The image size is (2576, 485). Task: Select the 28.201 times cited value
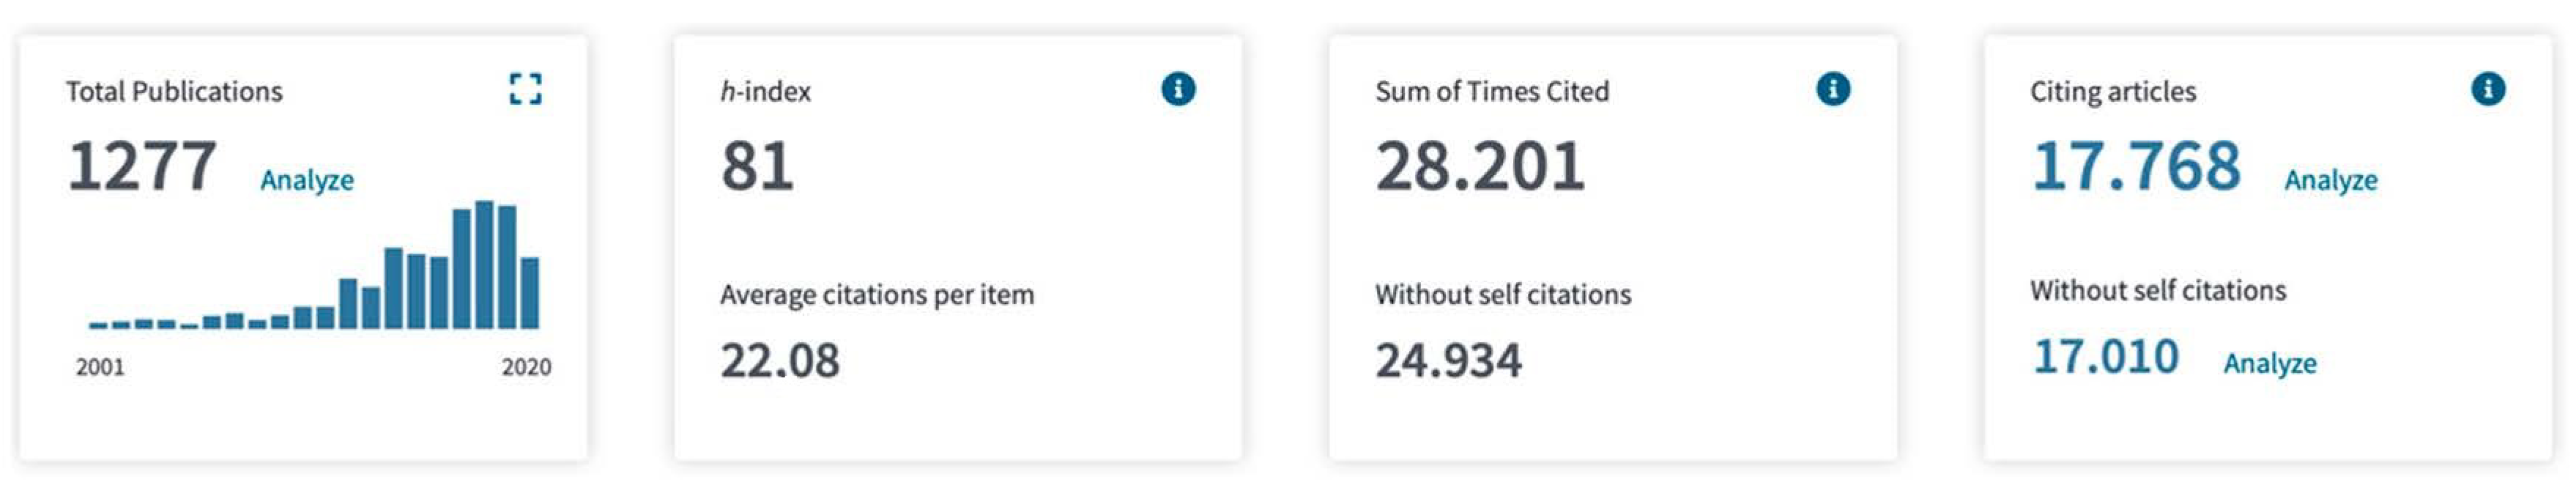[1479, 166]
